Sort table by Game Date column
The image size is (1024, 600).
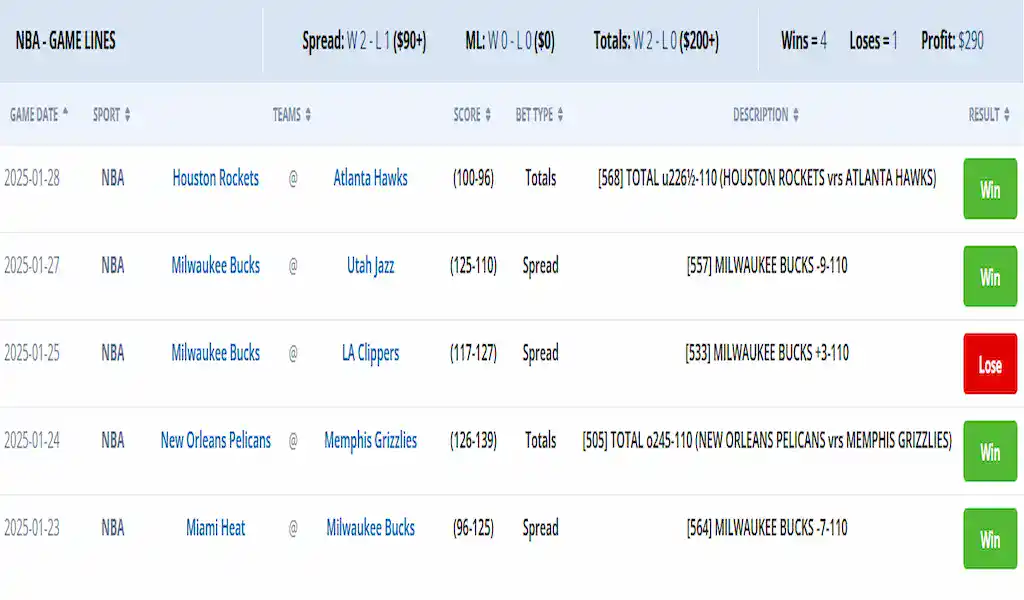point(39,115)
